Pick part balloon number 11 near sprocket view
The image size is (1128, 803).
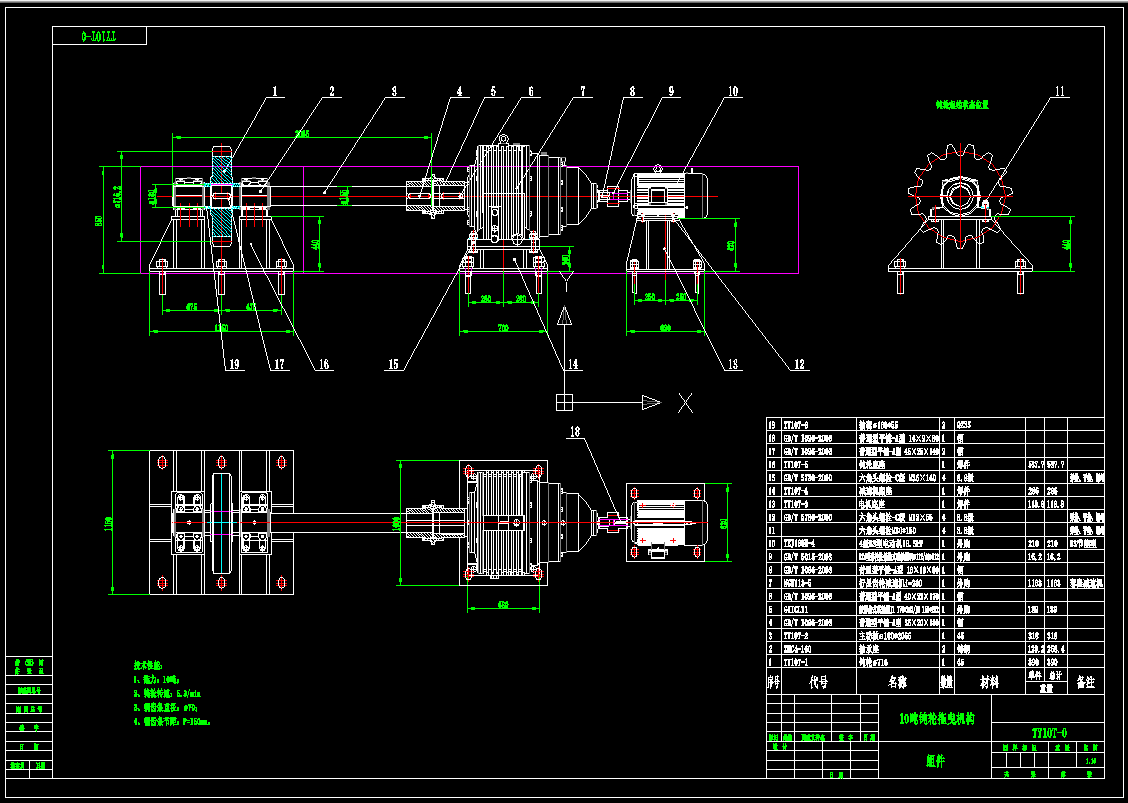click(1059, 92)
